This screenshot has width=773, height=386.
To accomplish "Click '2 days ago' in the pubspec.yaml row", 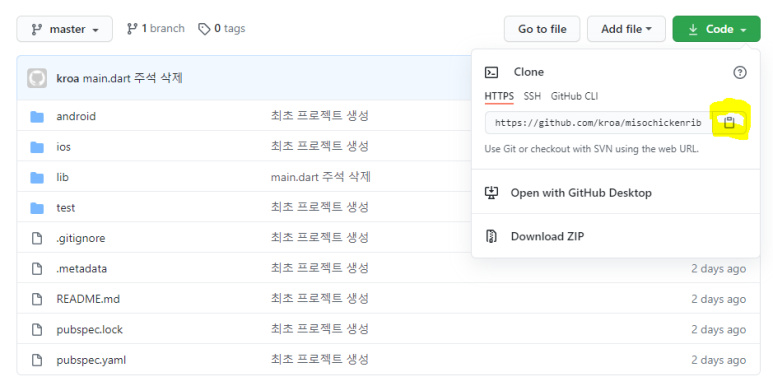I will click(718, 360).
